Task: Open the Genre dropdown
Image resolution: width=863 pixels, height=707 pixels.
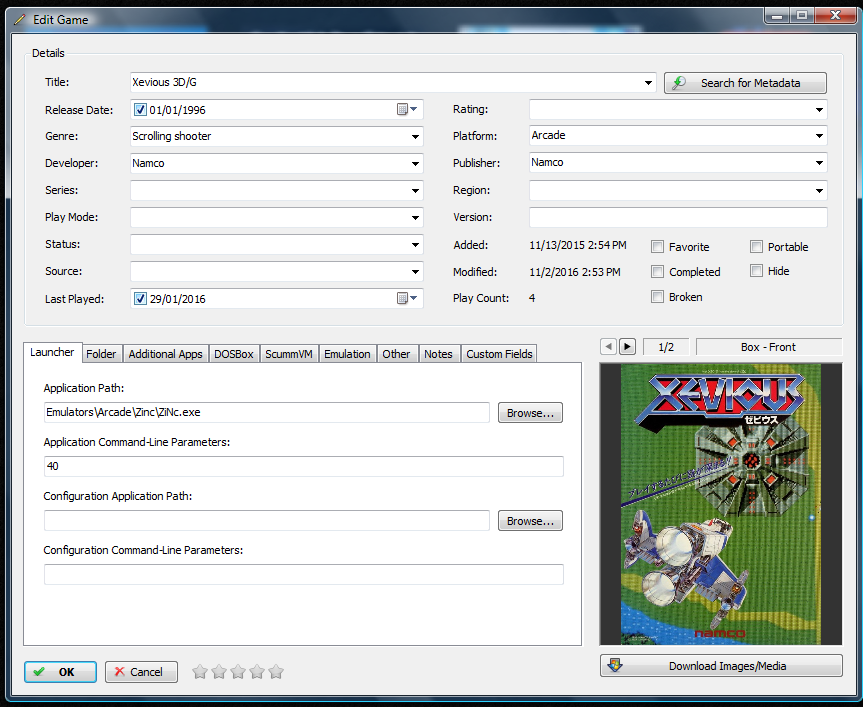Action: pyautogui.click(x=416, y=136)
